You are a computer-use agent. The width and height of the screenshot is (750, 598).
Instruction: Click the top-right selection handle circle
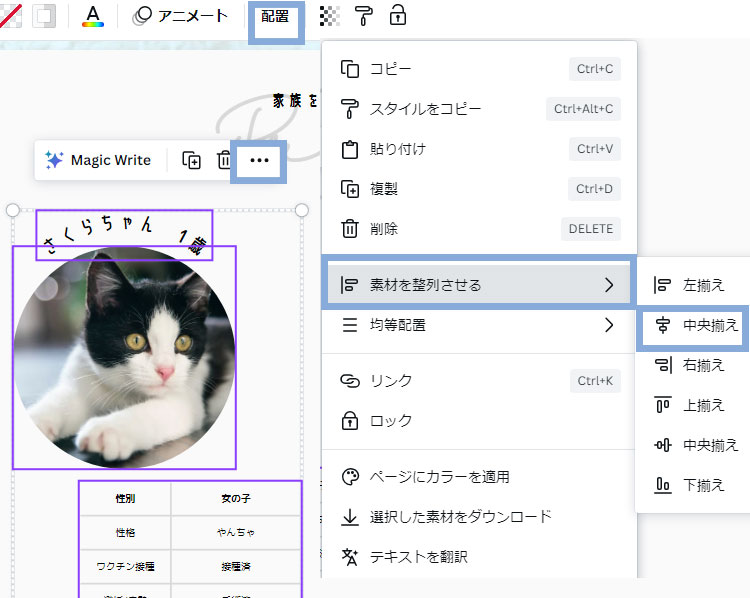(x=302, y=210)
